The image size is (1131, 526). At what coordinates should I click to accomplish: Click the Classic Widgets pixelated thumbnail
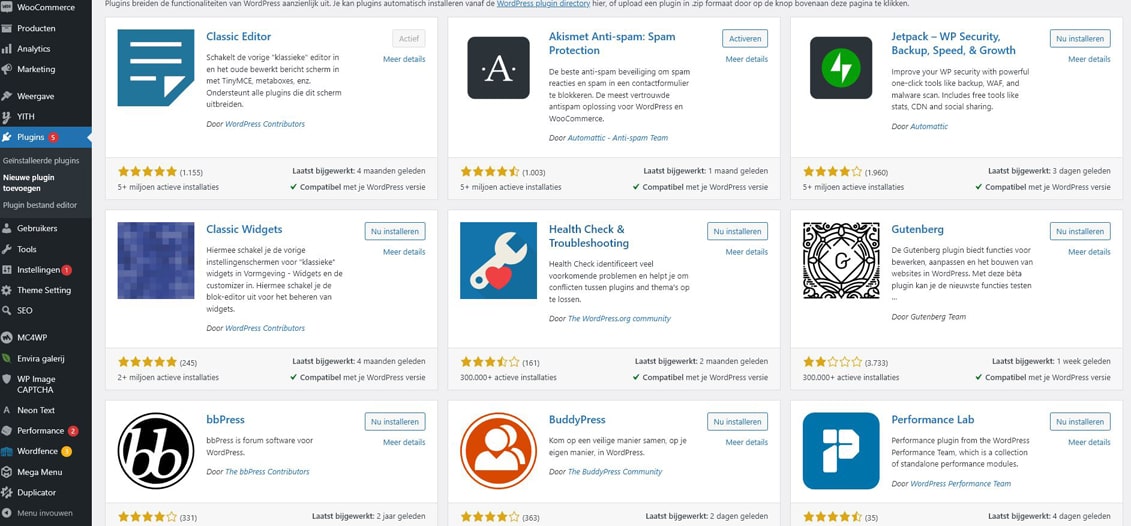tap(156, 260)
